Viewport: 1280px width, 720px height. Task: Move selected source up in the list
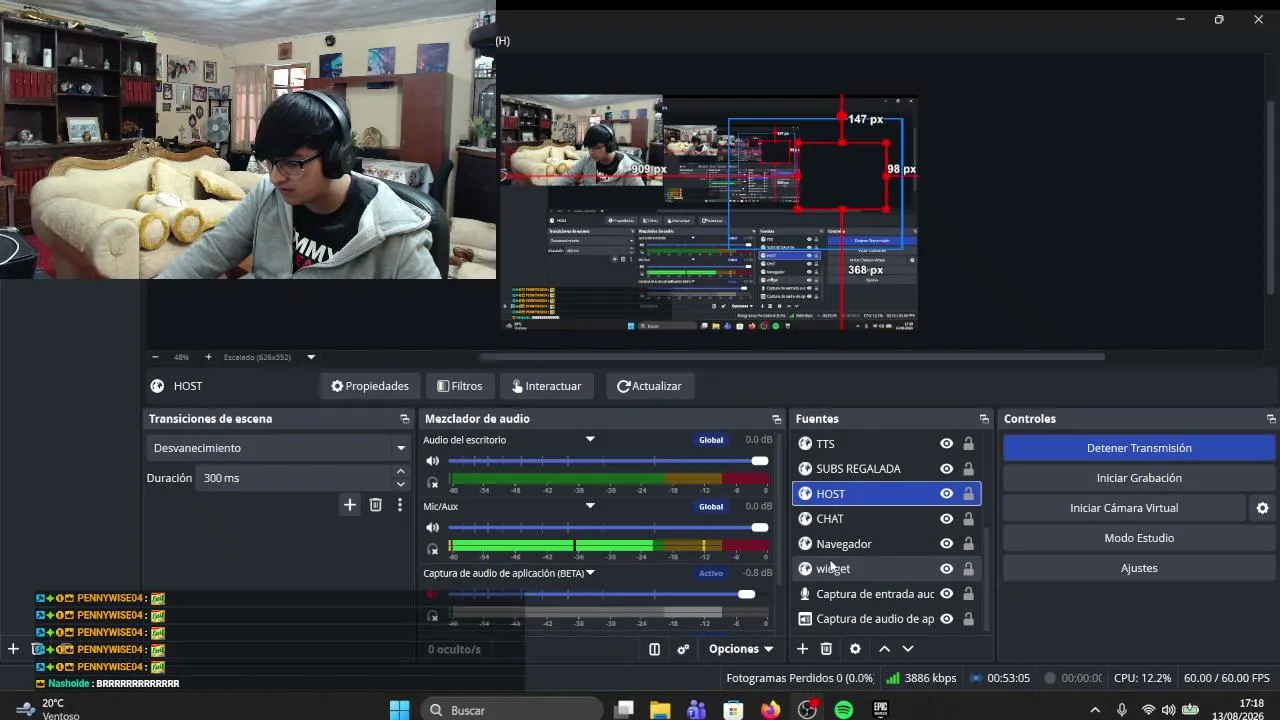pyautogui.click(x=884, y=649)
